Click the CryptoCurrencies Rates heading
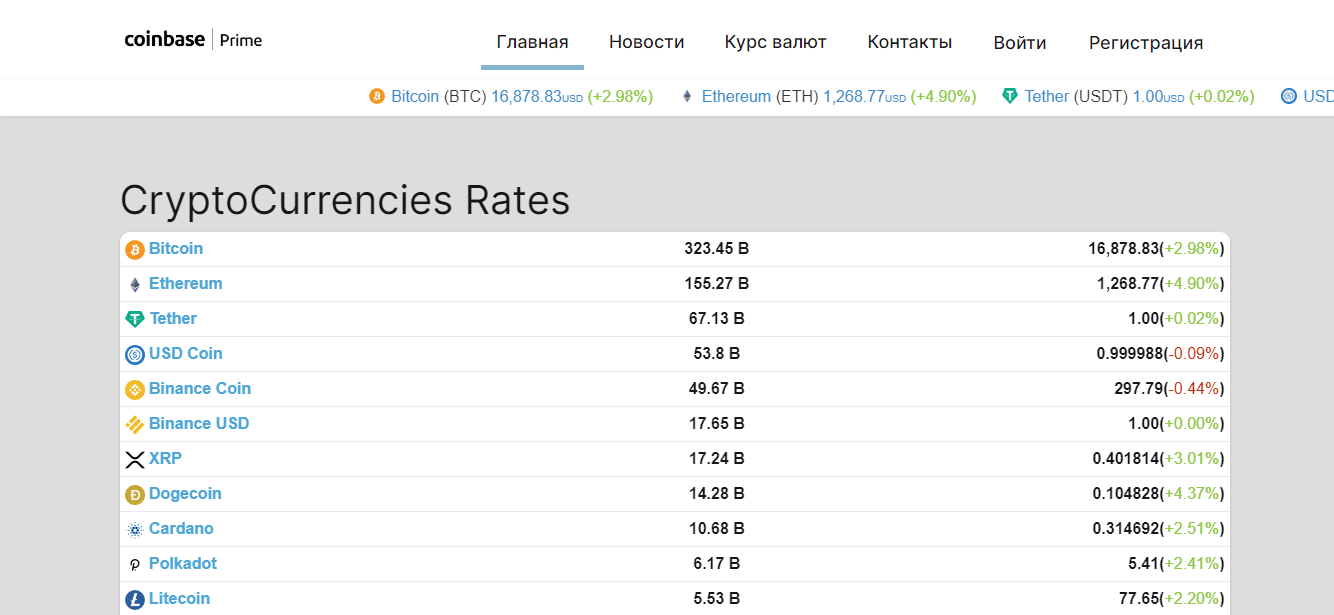The height and width of the screenshot is (615, 1334). click(345, 200)
